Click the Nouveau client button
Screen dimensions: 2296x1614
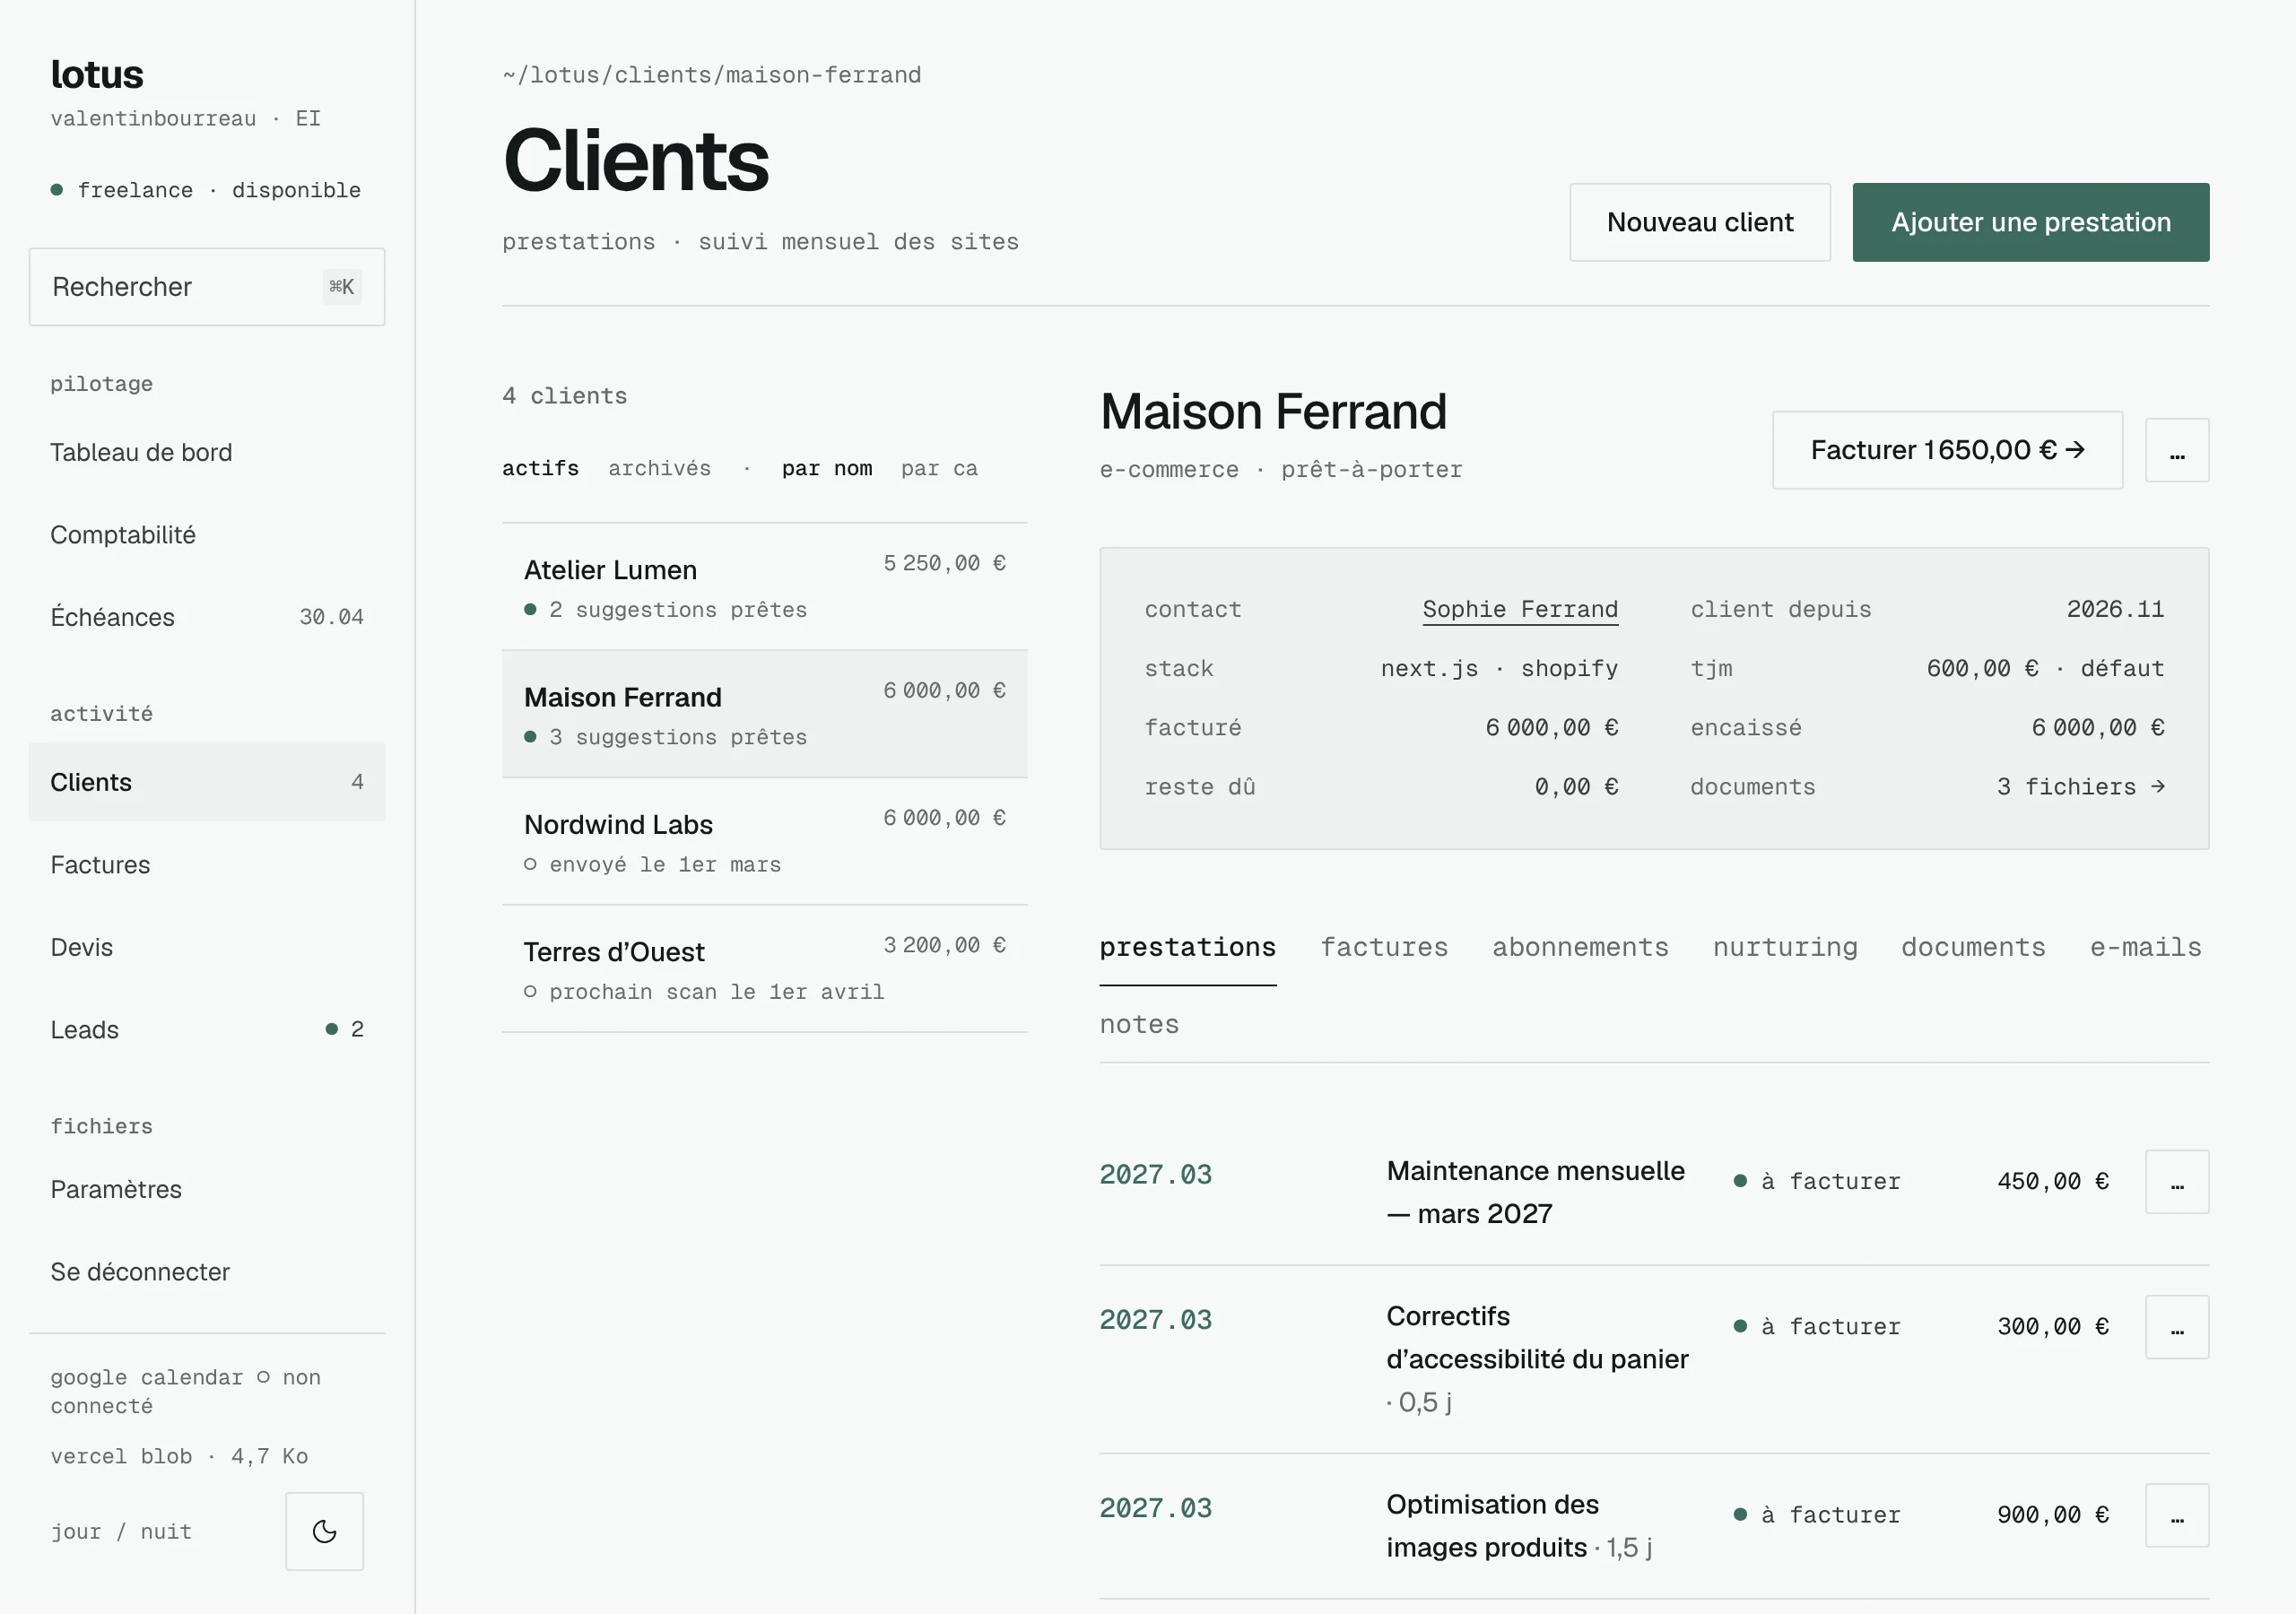tap(1700, 222)
